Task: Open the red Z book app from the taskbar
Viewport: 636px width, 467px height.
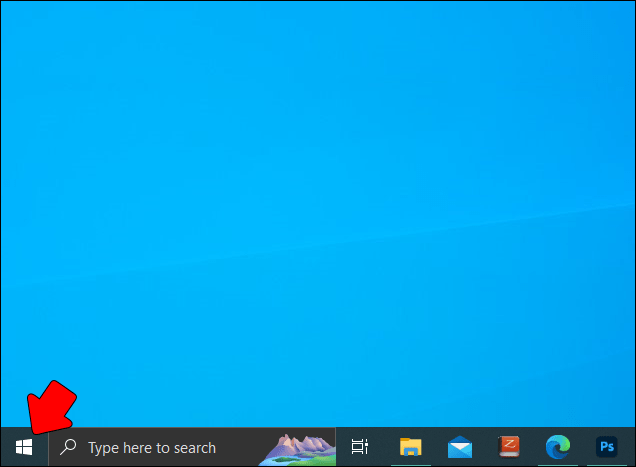Action: (x=509, y=446)
